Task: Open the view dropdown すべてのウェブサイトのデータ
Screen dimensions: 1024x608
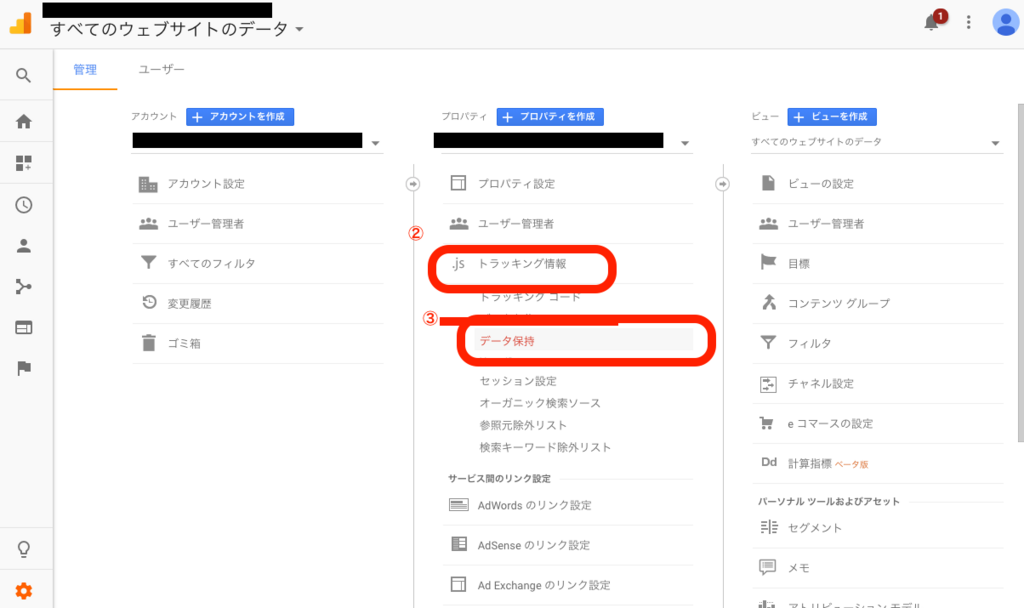Action: pos(876,142)
